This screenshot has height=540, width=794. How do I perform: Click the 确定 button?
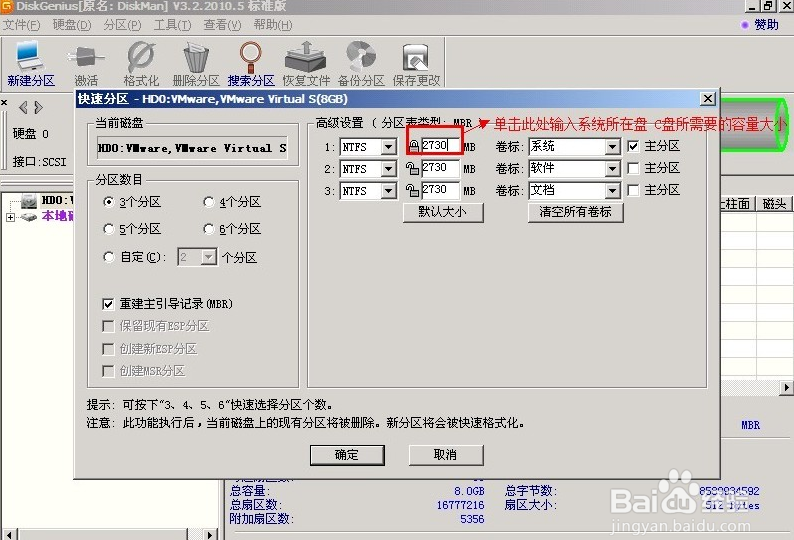point(347,455)
